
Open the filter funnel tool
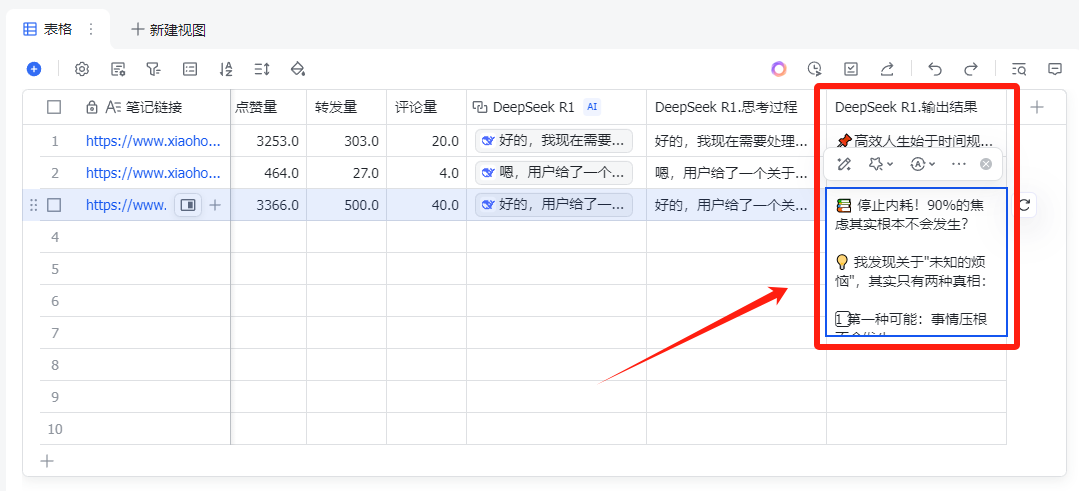[x=153, y=69]
